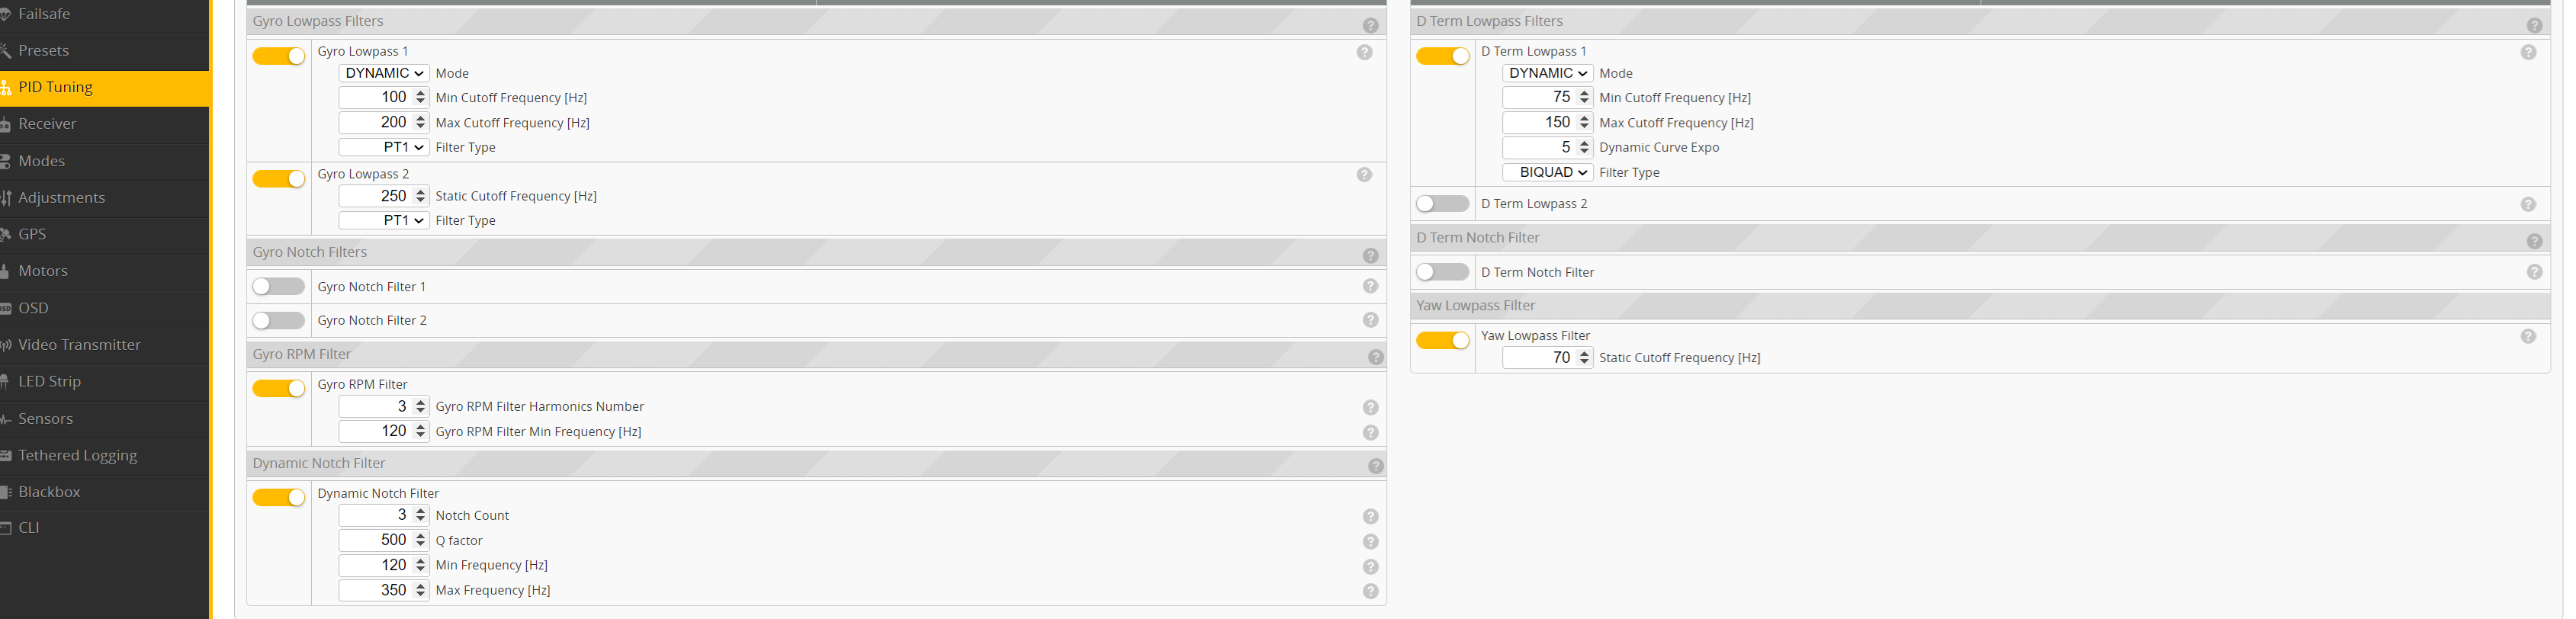
Task: Disable the D Term Lowpass 1 toggle
Action: [1443, 56]
